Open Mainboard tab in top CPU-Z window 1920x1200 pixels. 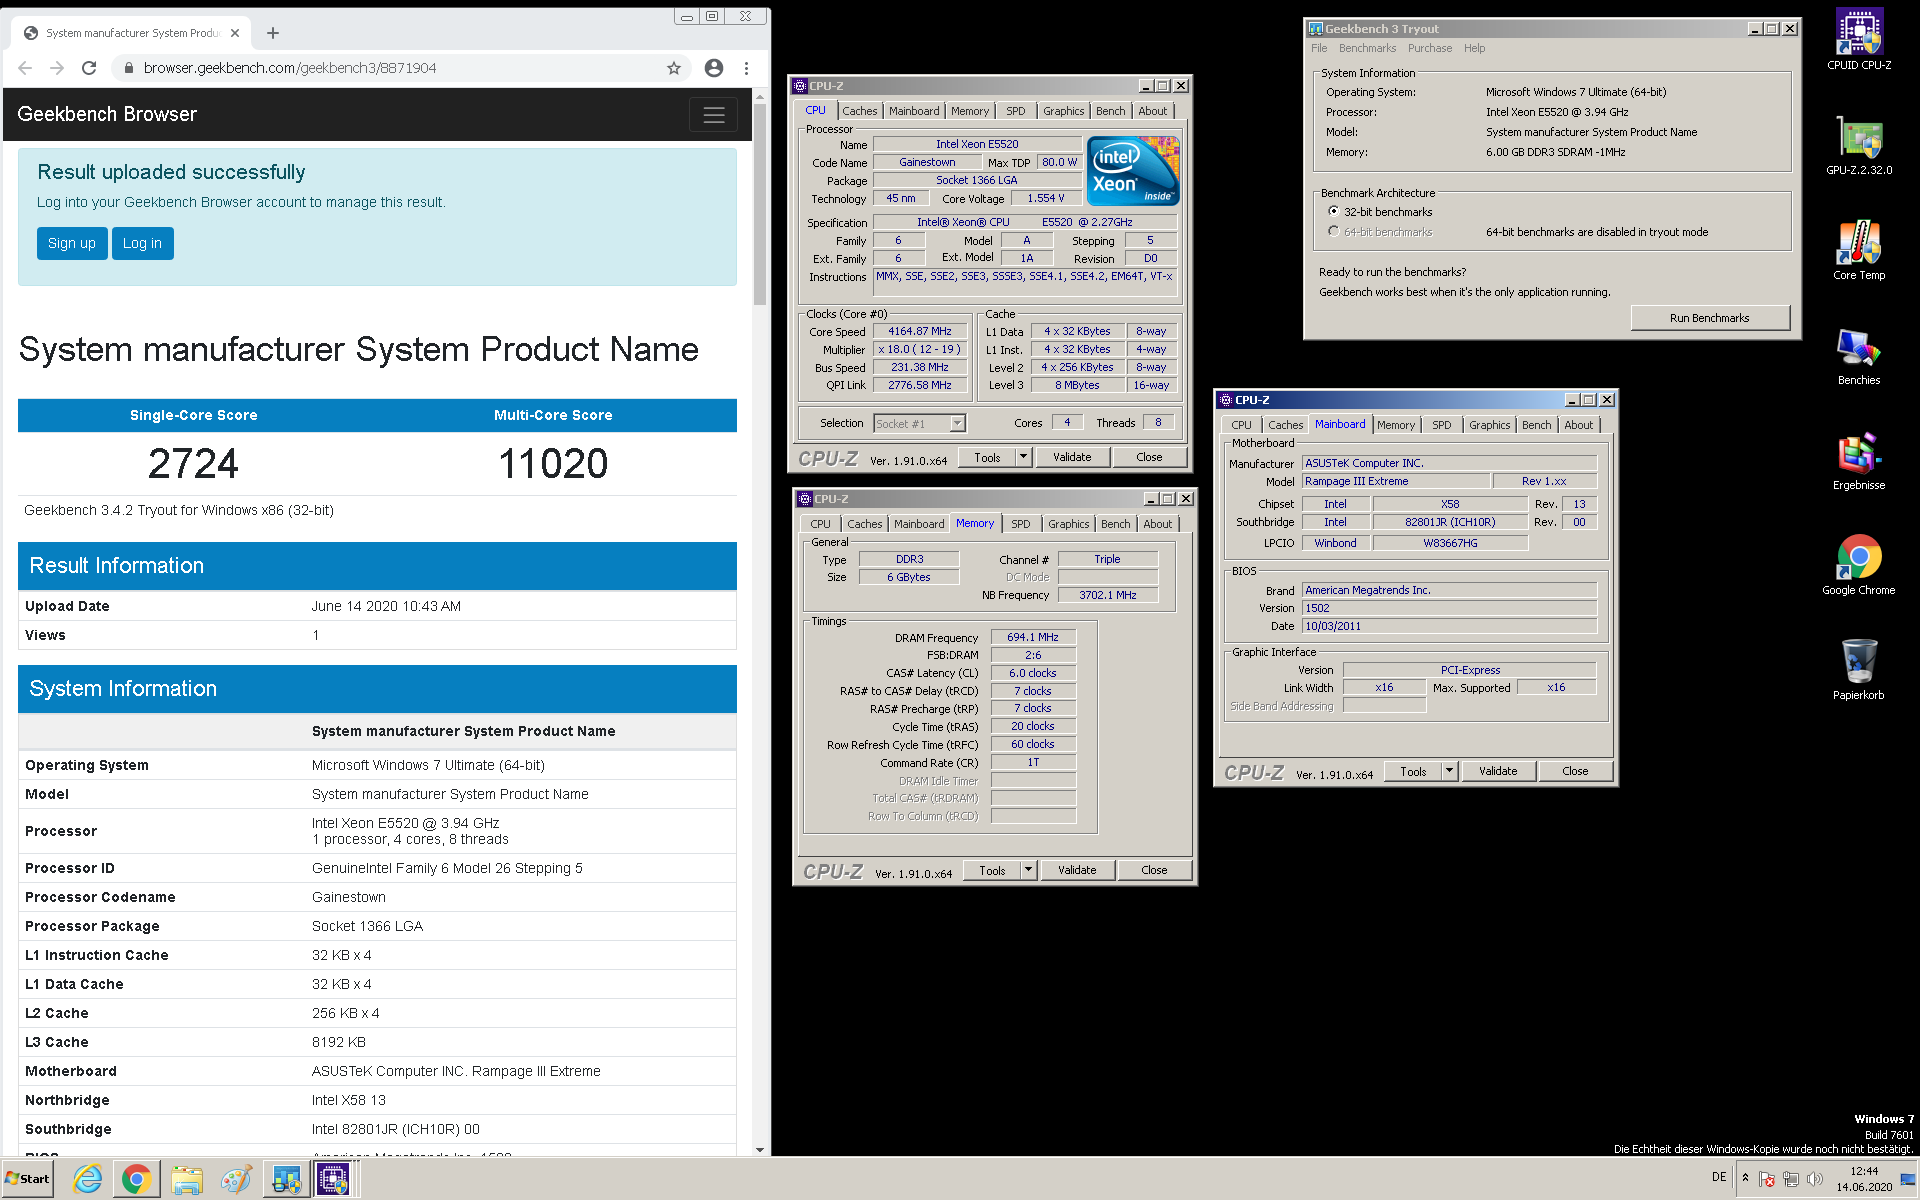click(x=914, y=111)
